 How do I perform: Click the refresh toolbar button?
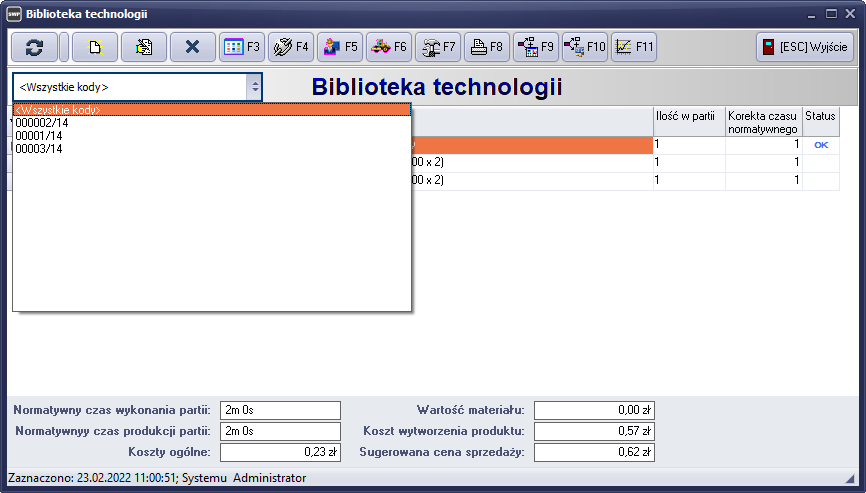point(34,47)
